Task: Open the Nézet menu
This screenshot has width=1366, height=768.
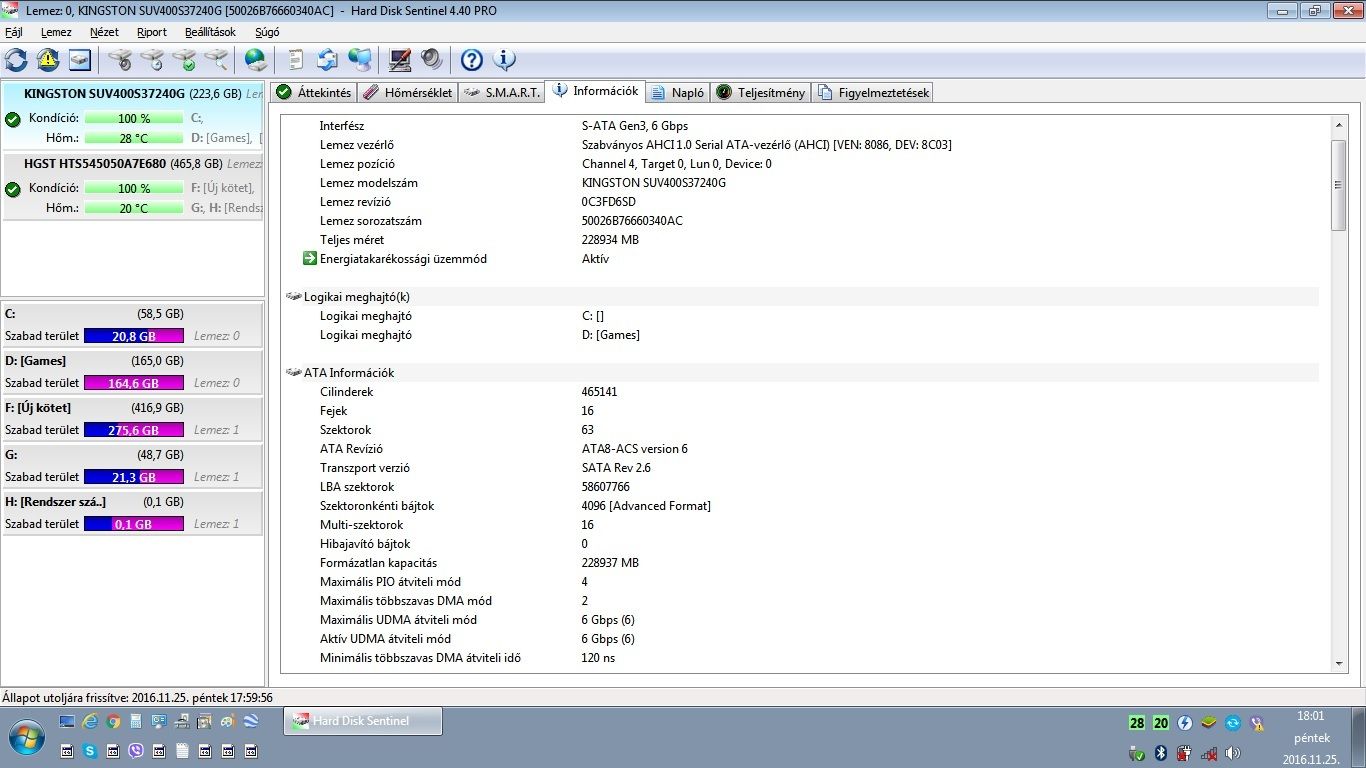Action: (104, 32)
